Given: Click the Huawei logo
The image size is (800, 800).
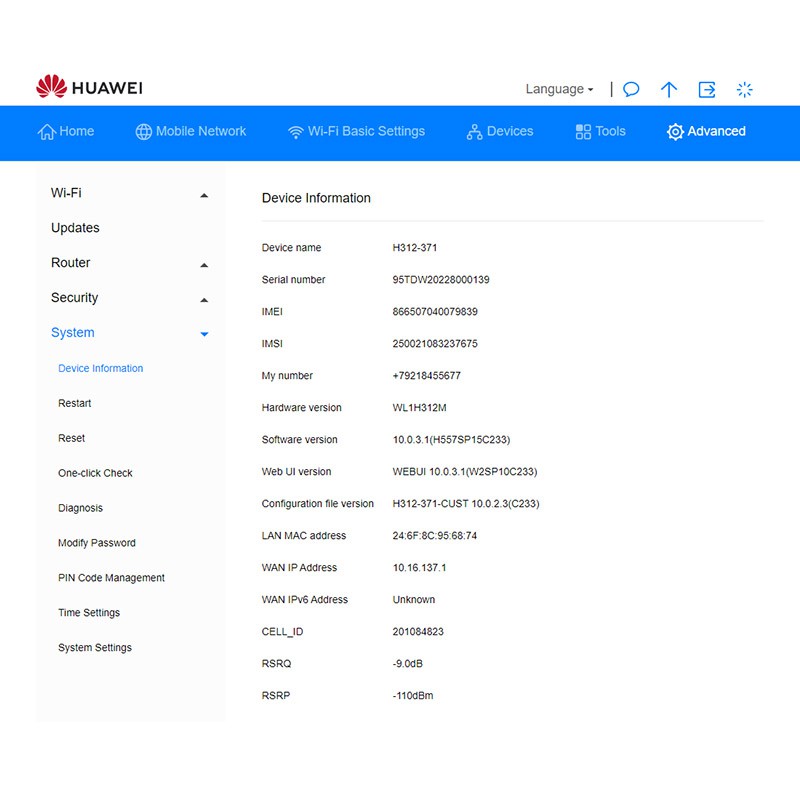Looking at the screenshot, I should pos(89,88).
